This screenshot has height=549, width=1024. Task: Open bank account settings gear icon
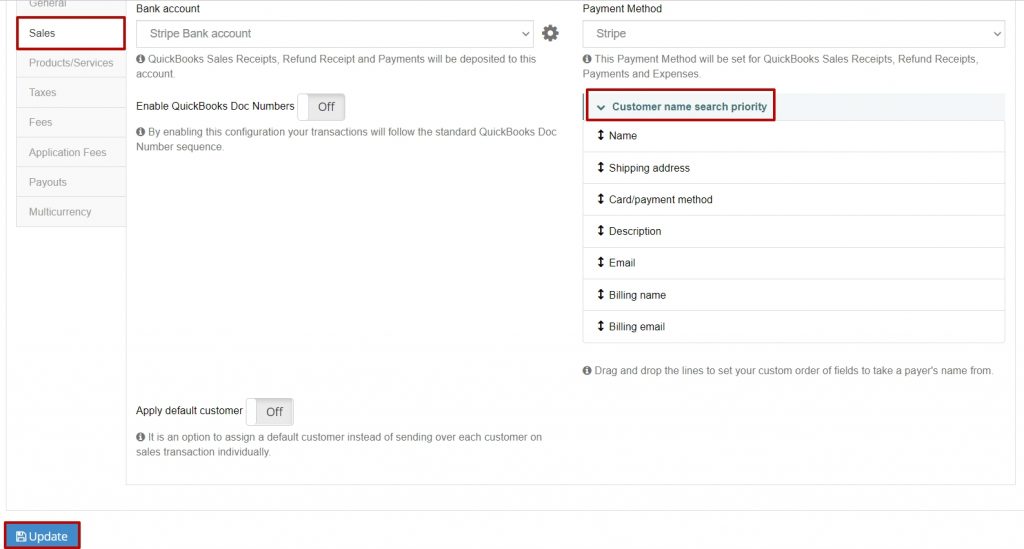[550, 33]
